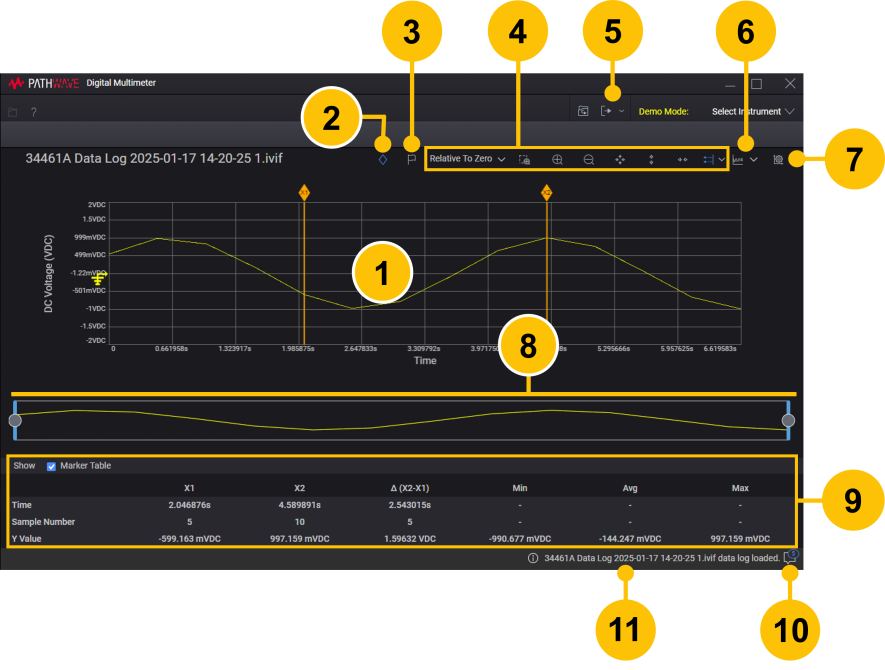Click X2 time value '4.589891s'

pyautogui.click(x=300, y=505)
